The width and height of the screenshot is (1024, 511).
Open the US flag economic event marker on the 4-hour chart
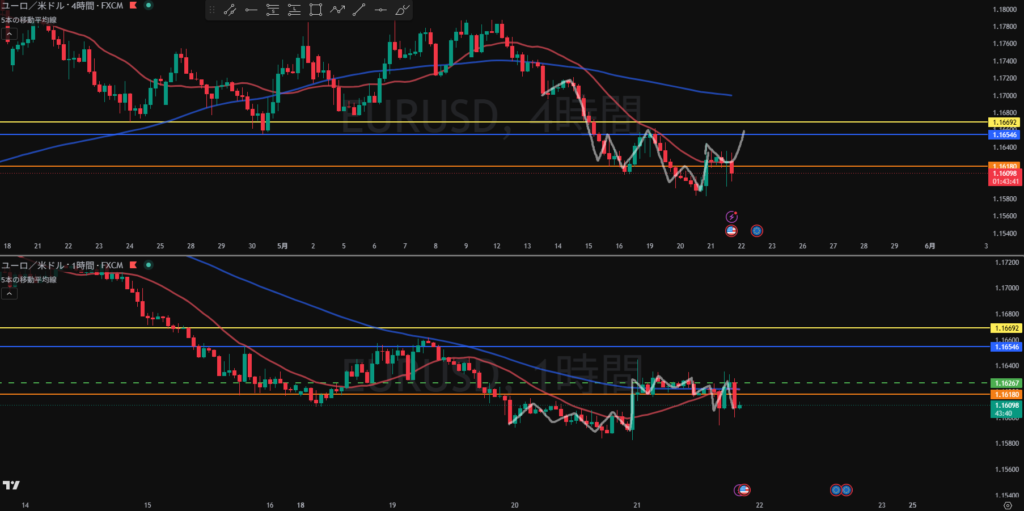tap(731, 230)
